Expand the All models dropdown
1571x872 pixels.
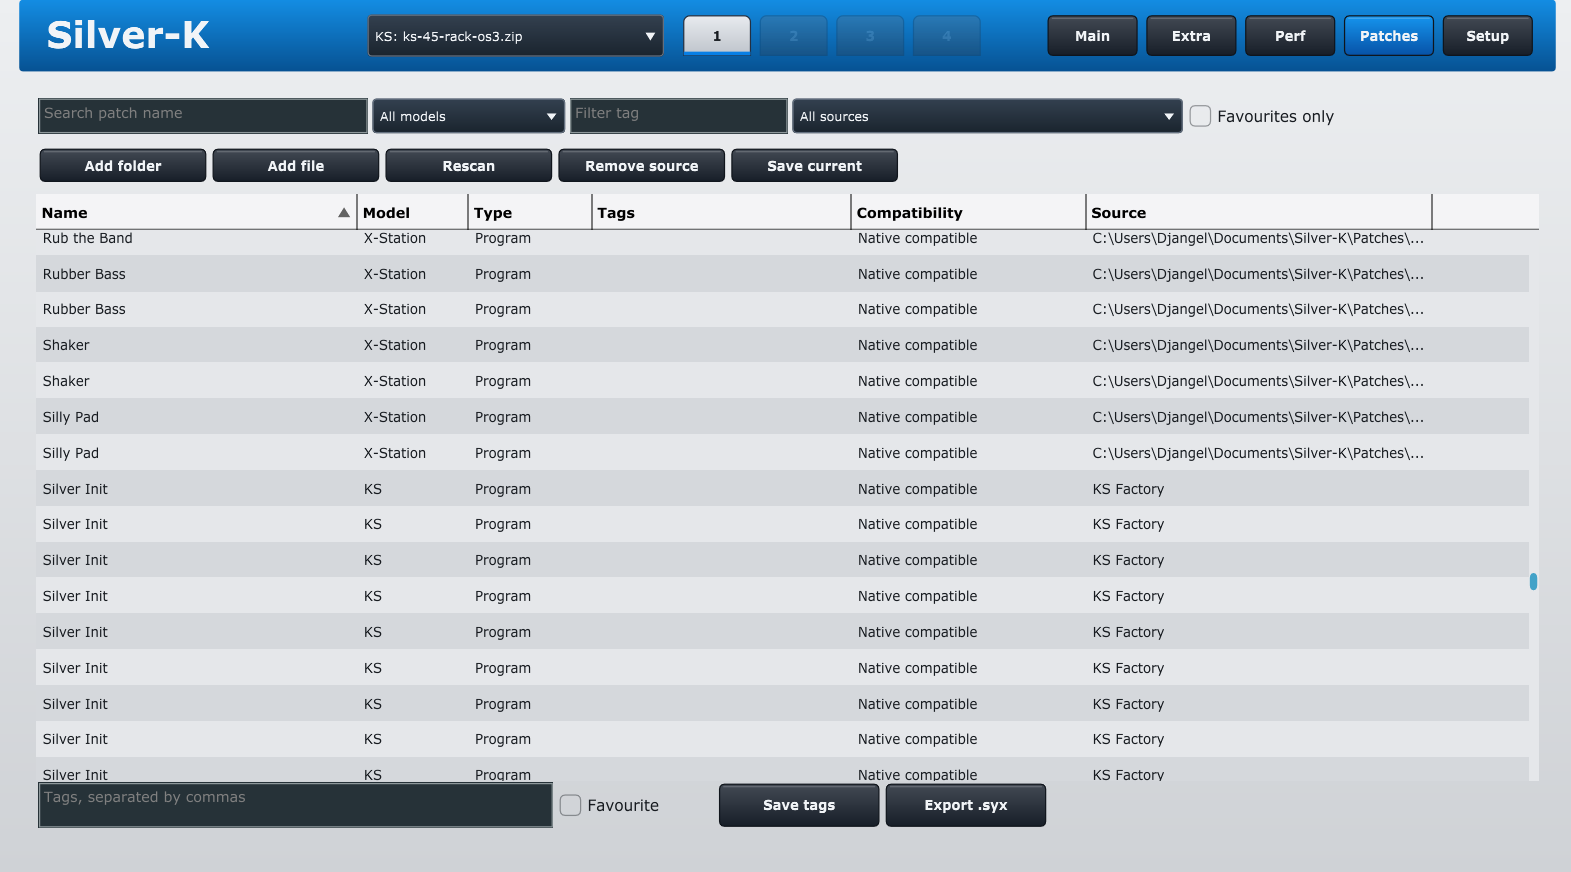pos(468,116)
